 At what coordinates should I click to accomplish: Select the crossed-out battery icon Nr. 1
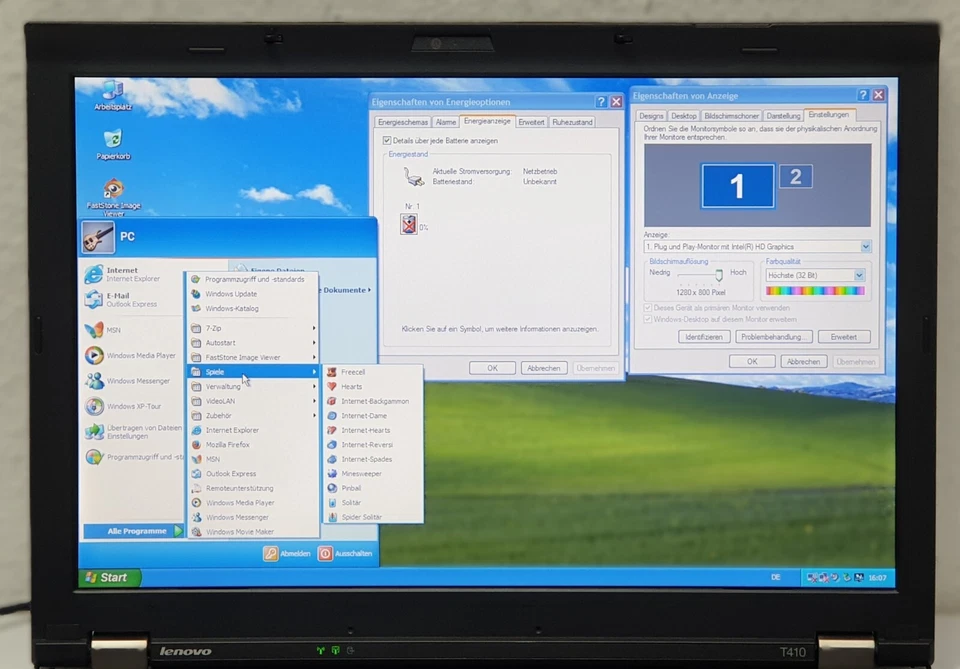pos(409,223)
